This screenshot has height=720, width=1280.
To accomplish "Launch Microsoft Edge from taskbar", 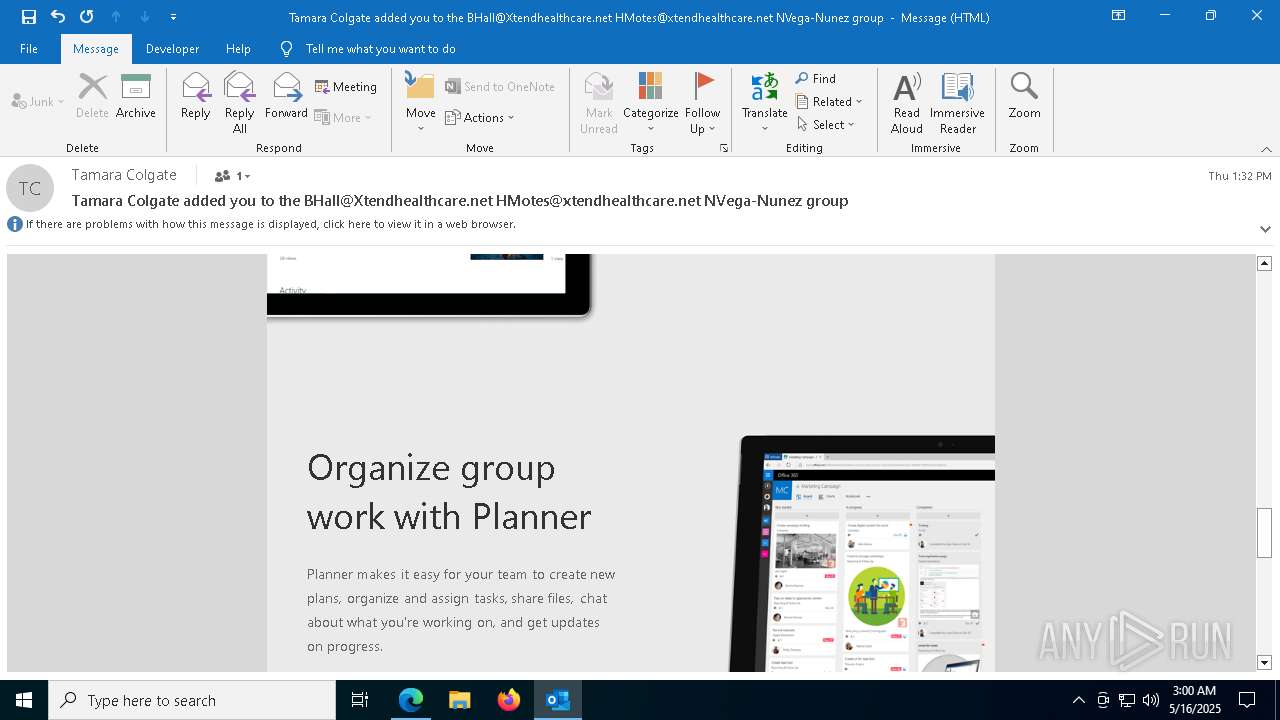I will (x=411, y=700).
